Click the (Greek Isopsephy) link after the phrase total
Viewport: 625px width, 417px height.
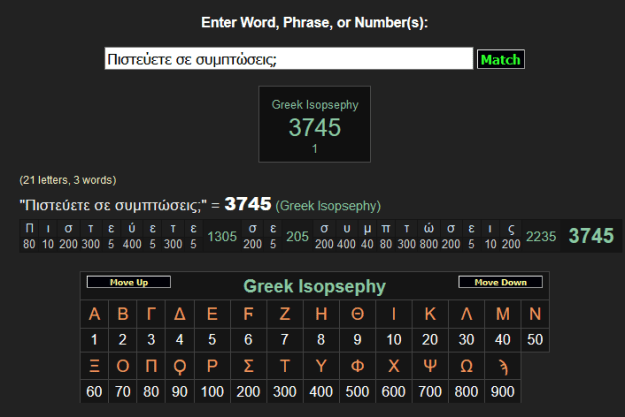point(328,206)
